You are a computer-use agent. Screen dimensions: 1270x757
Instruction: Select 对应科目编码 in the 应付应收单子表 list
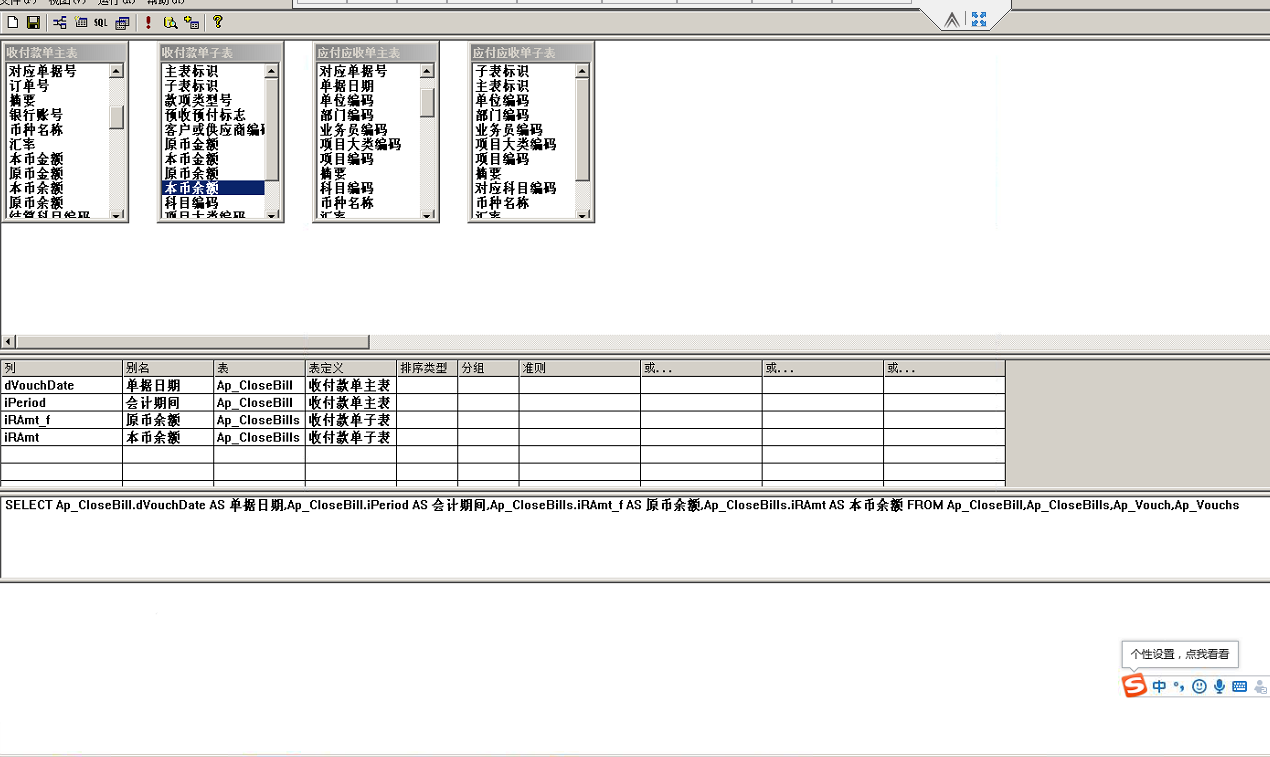pos(516,188)
